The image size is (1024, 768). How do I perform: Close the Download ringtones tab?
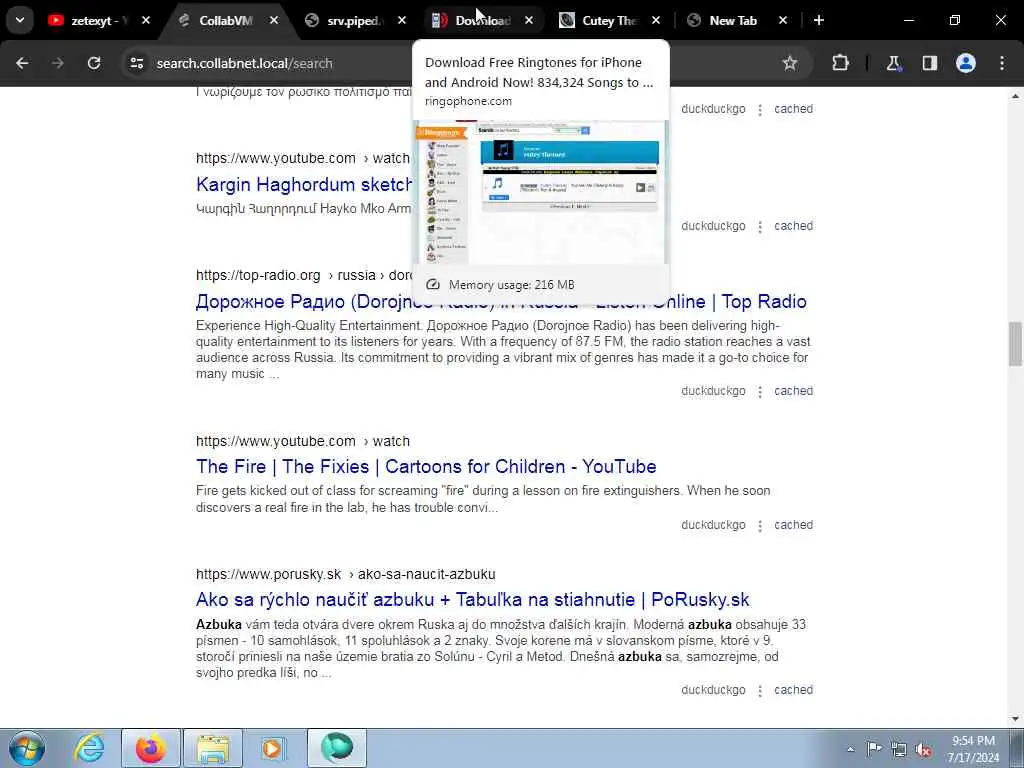coord(529,21)
